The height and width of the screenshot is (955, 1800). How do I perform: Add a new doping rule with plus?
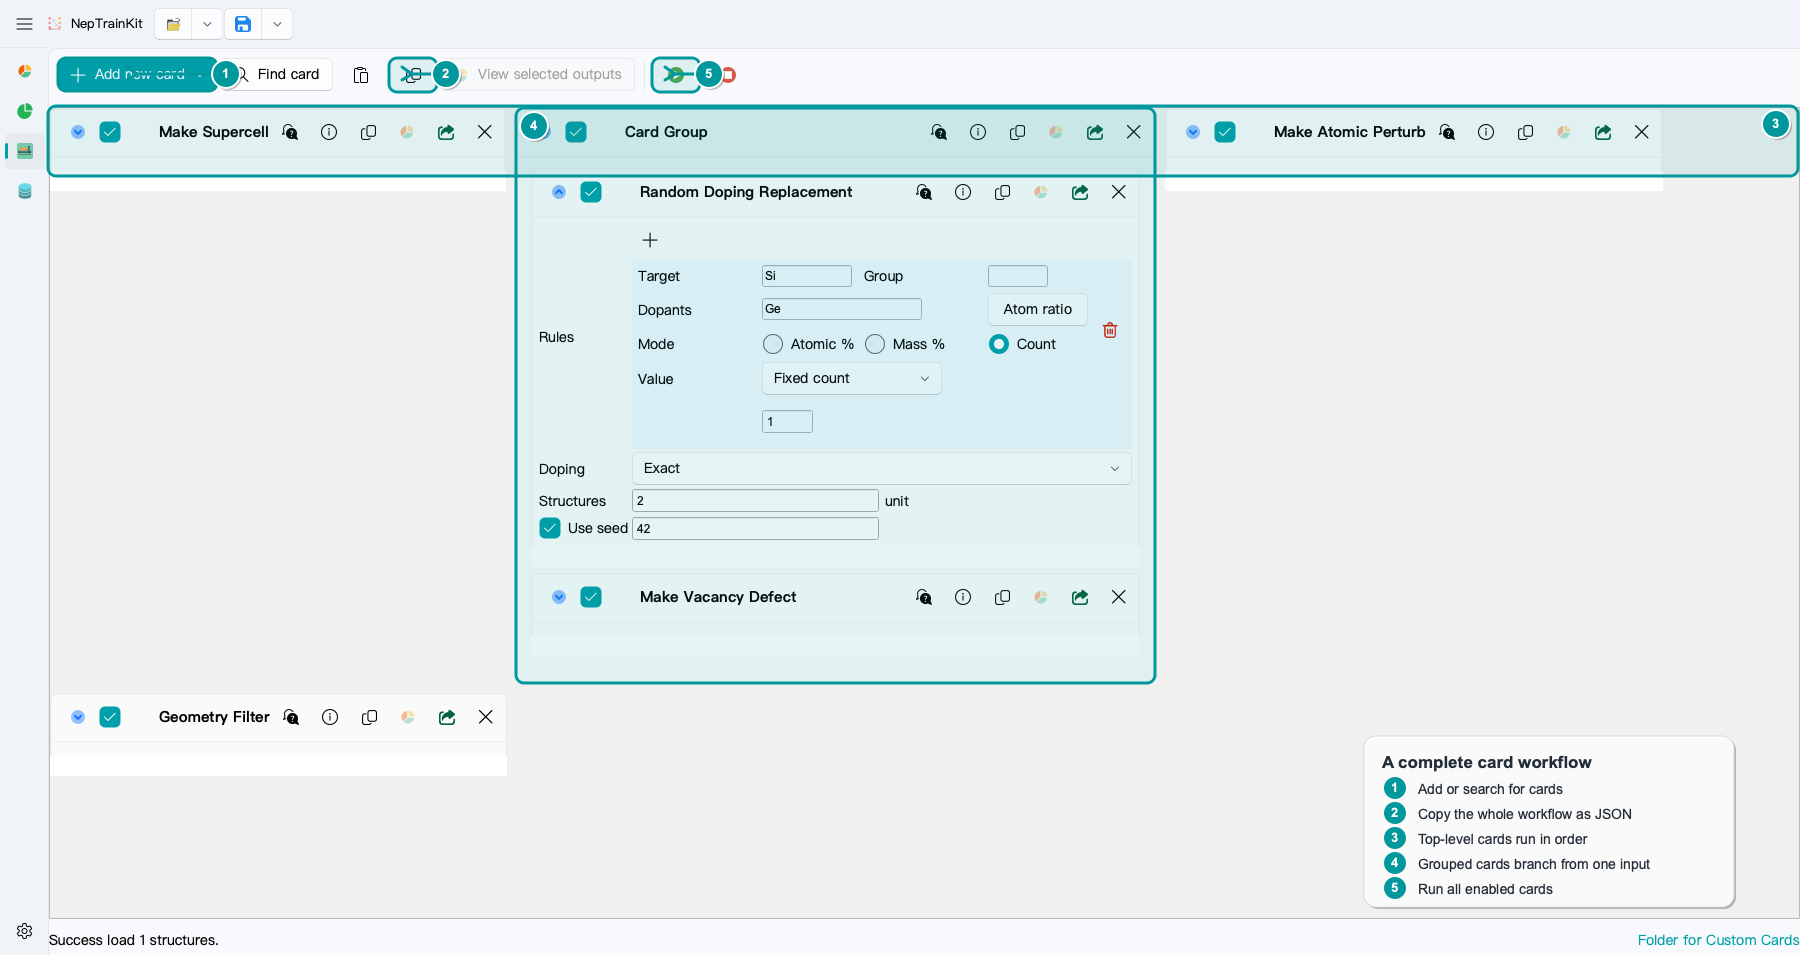tap(650, 240)
